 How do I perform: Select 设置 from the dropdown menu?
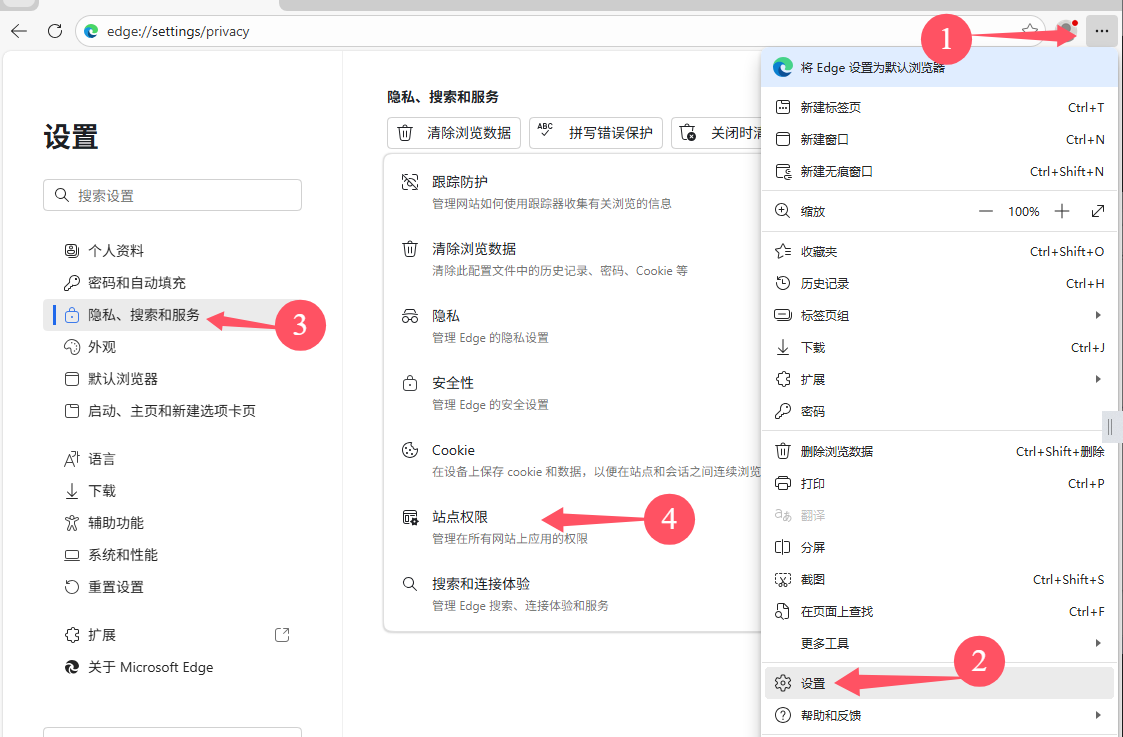[813, 683]
